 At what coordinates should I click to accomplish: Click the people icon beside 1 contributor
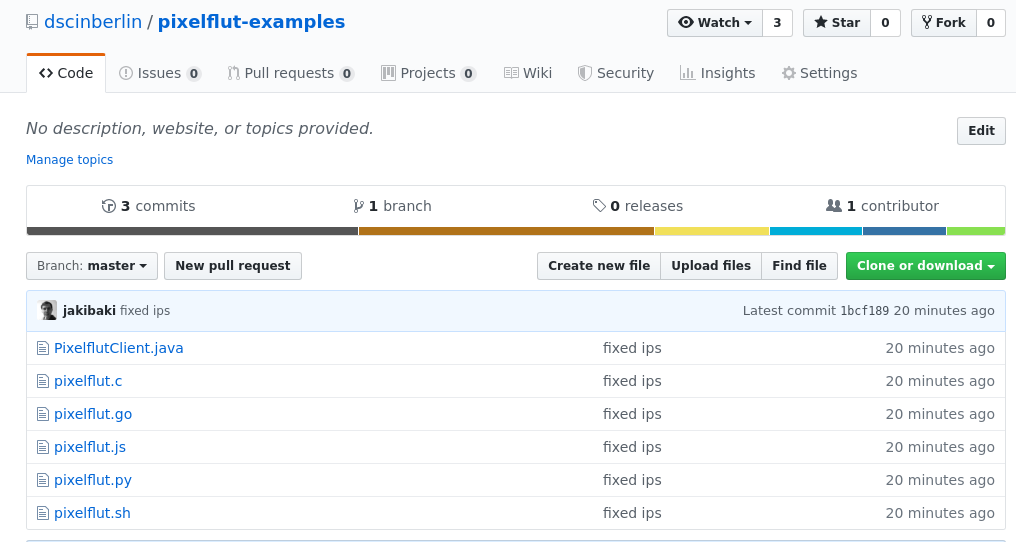coord(834,206)
